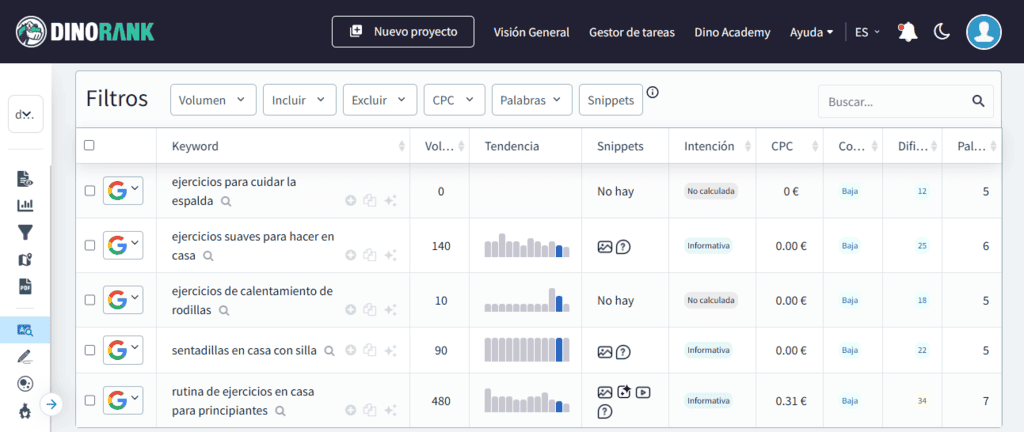Click the info icon next to Snippets
The image size is (1024, 432).
pos(653,93)
